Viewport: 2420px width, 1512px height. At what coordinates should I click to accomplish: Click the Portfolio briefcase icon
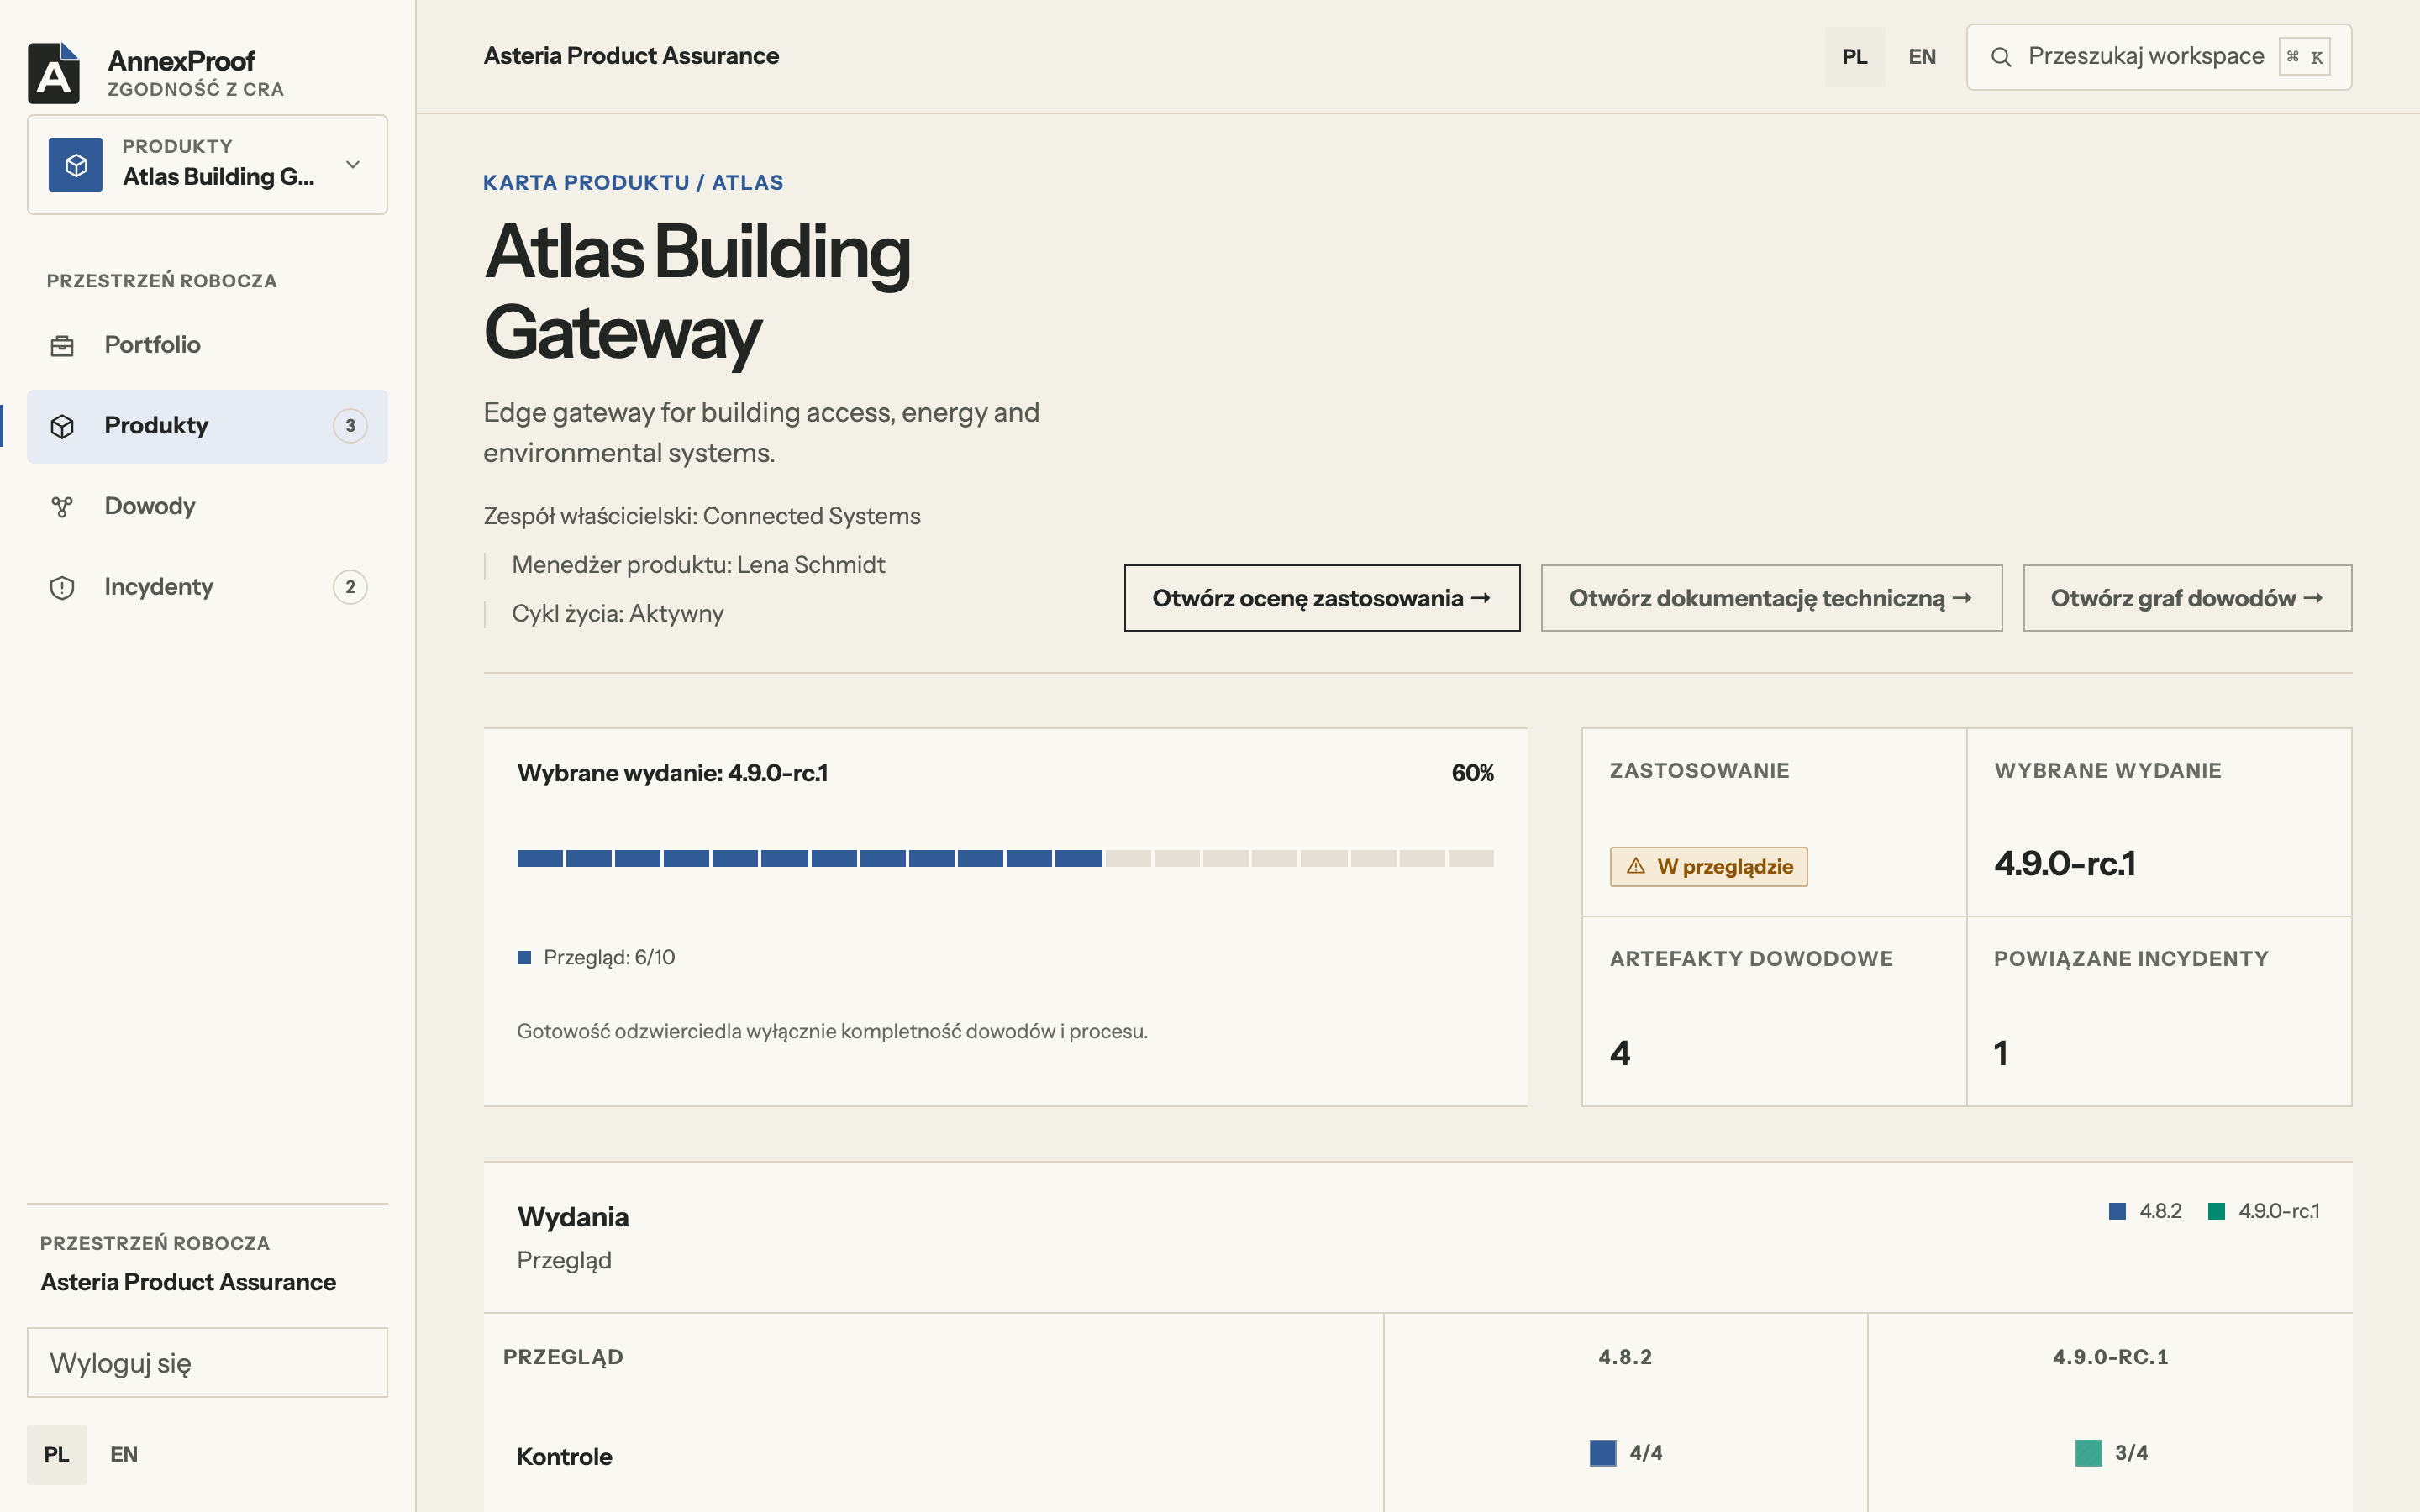pos(62,346)
